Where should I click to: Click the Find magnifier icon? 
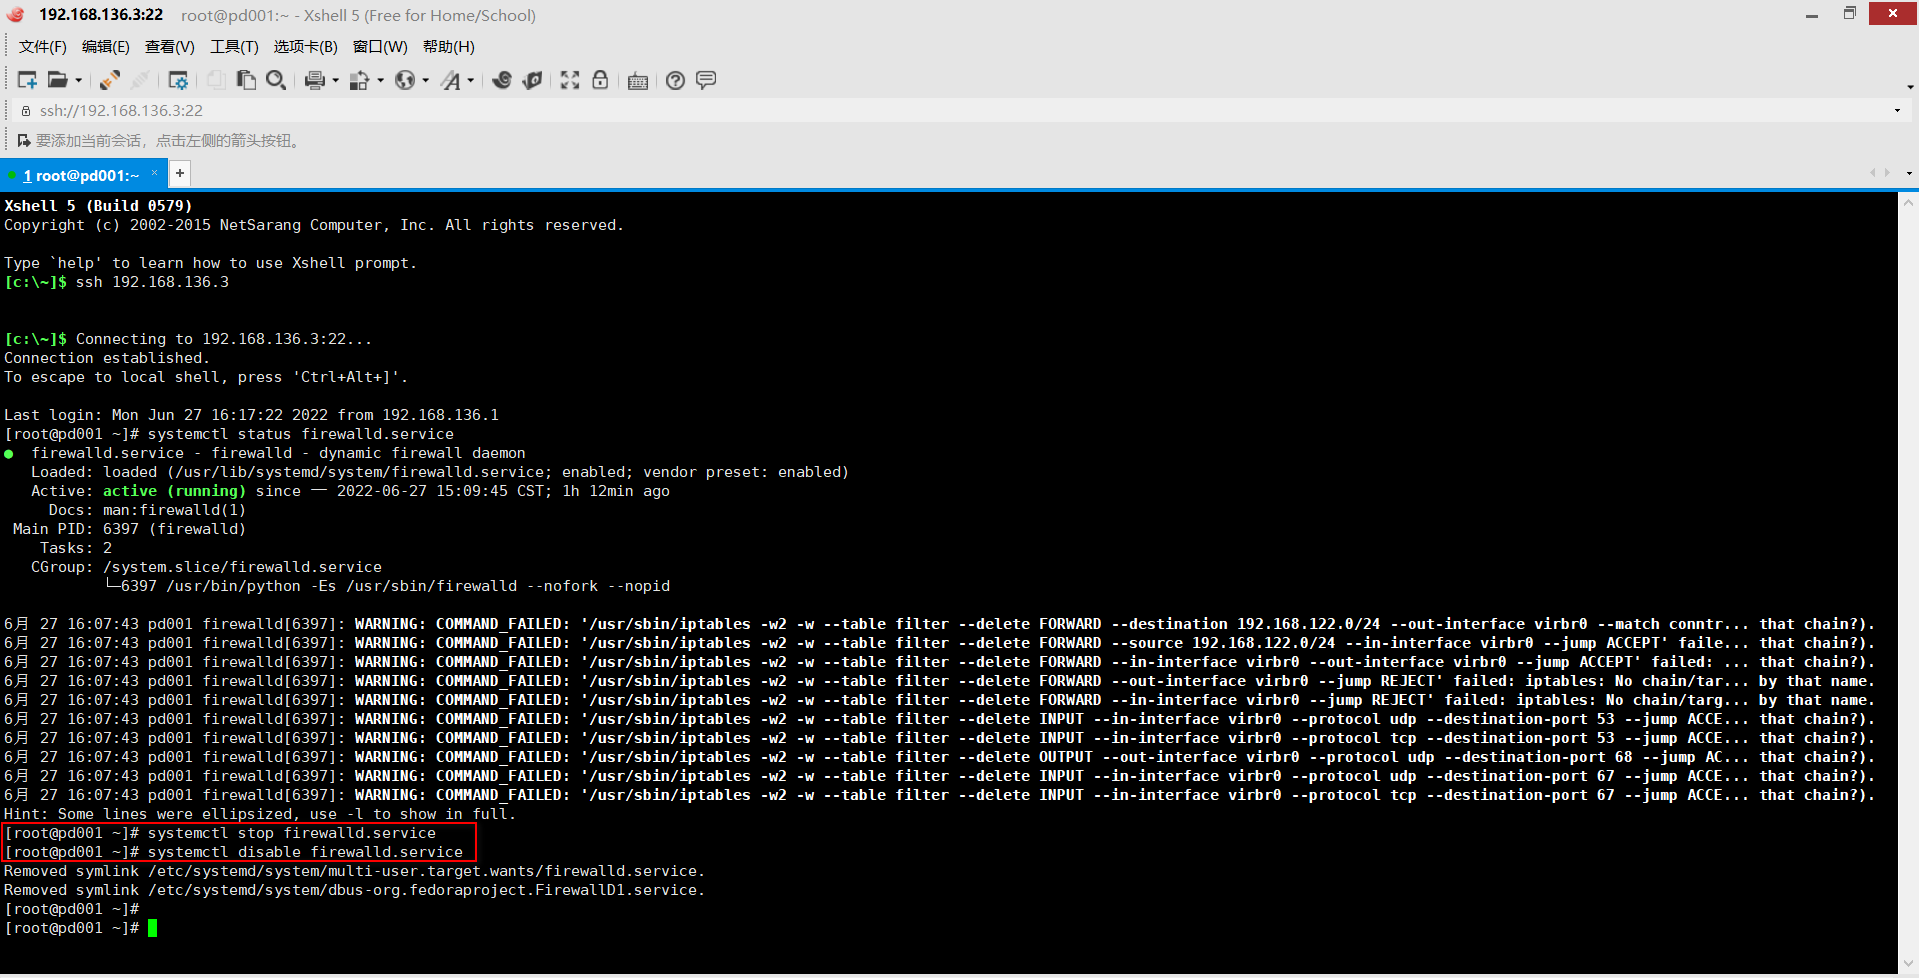point(276,80)
